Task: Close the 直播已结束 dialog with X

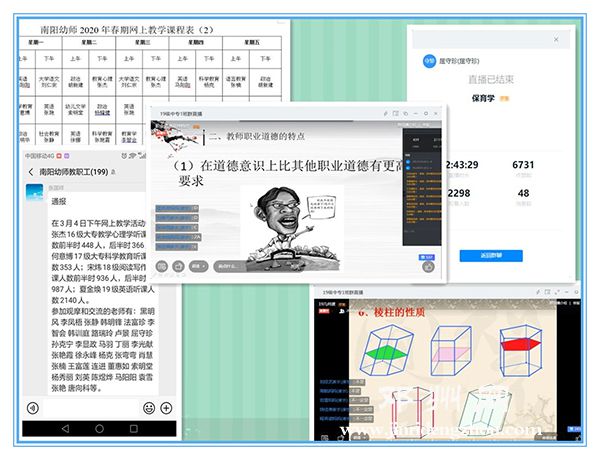Action: (556, 39)
